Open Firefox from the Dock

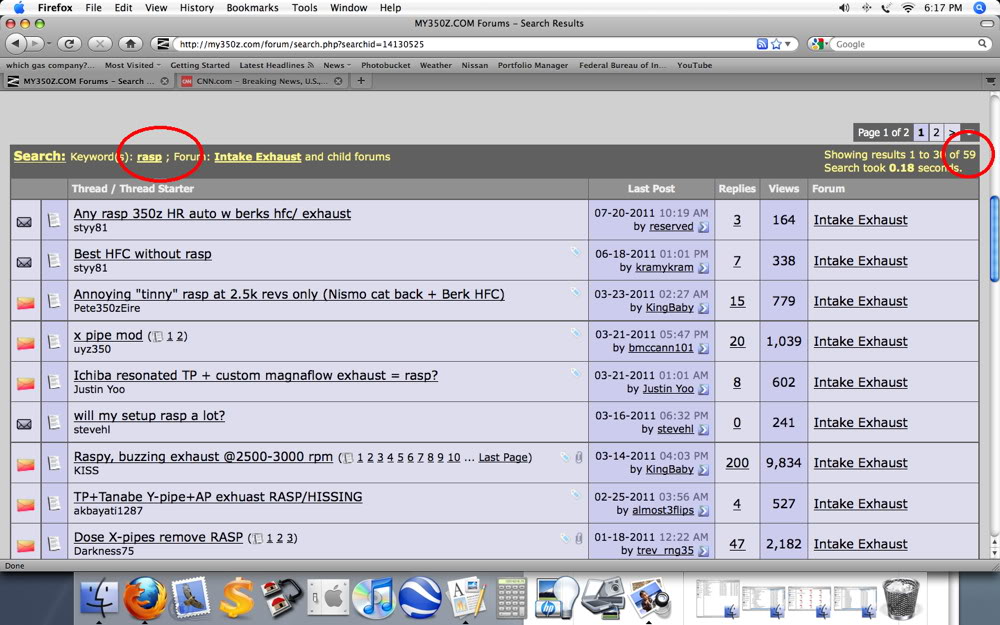(145, 598)
